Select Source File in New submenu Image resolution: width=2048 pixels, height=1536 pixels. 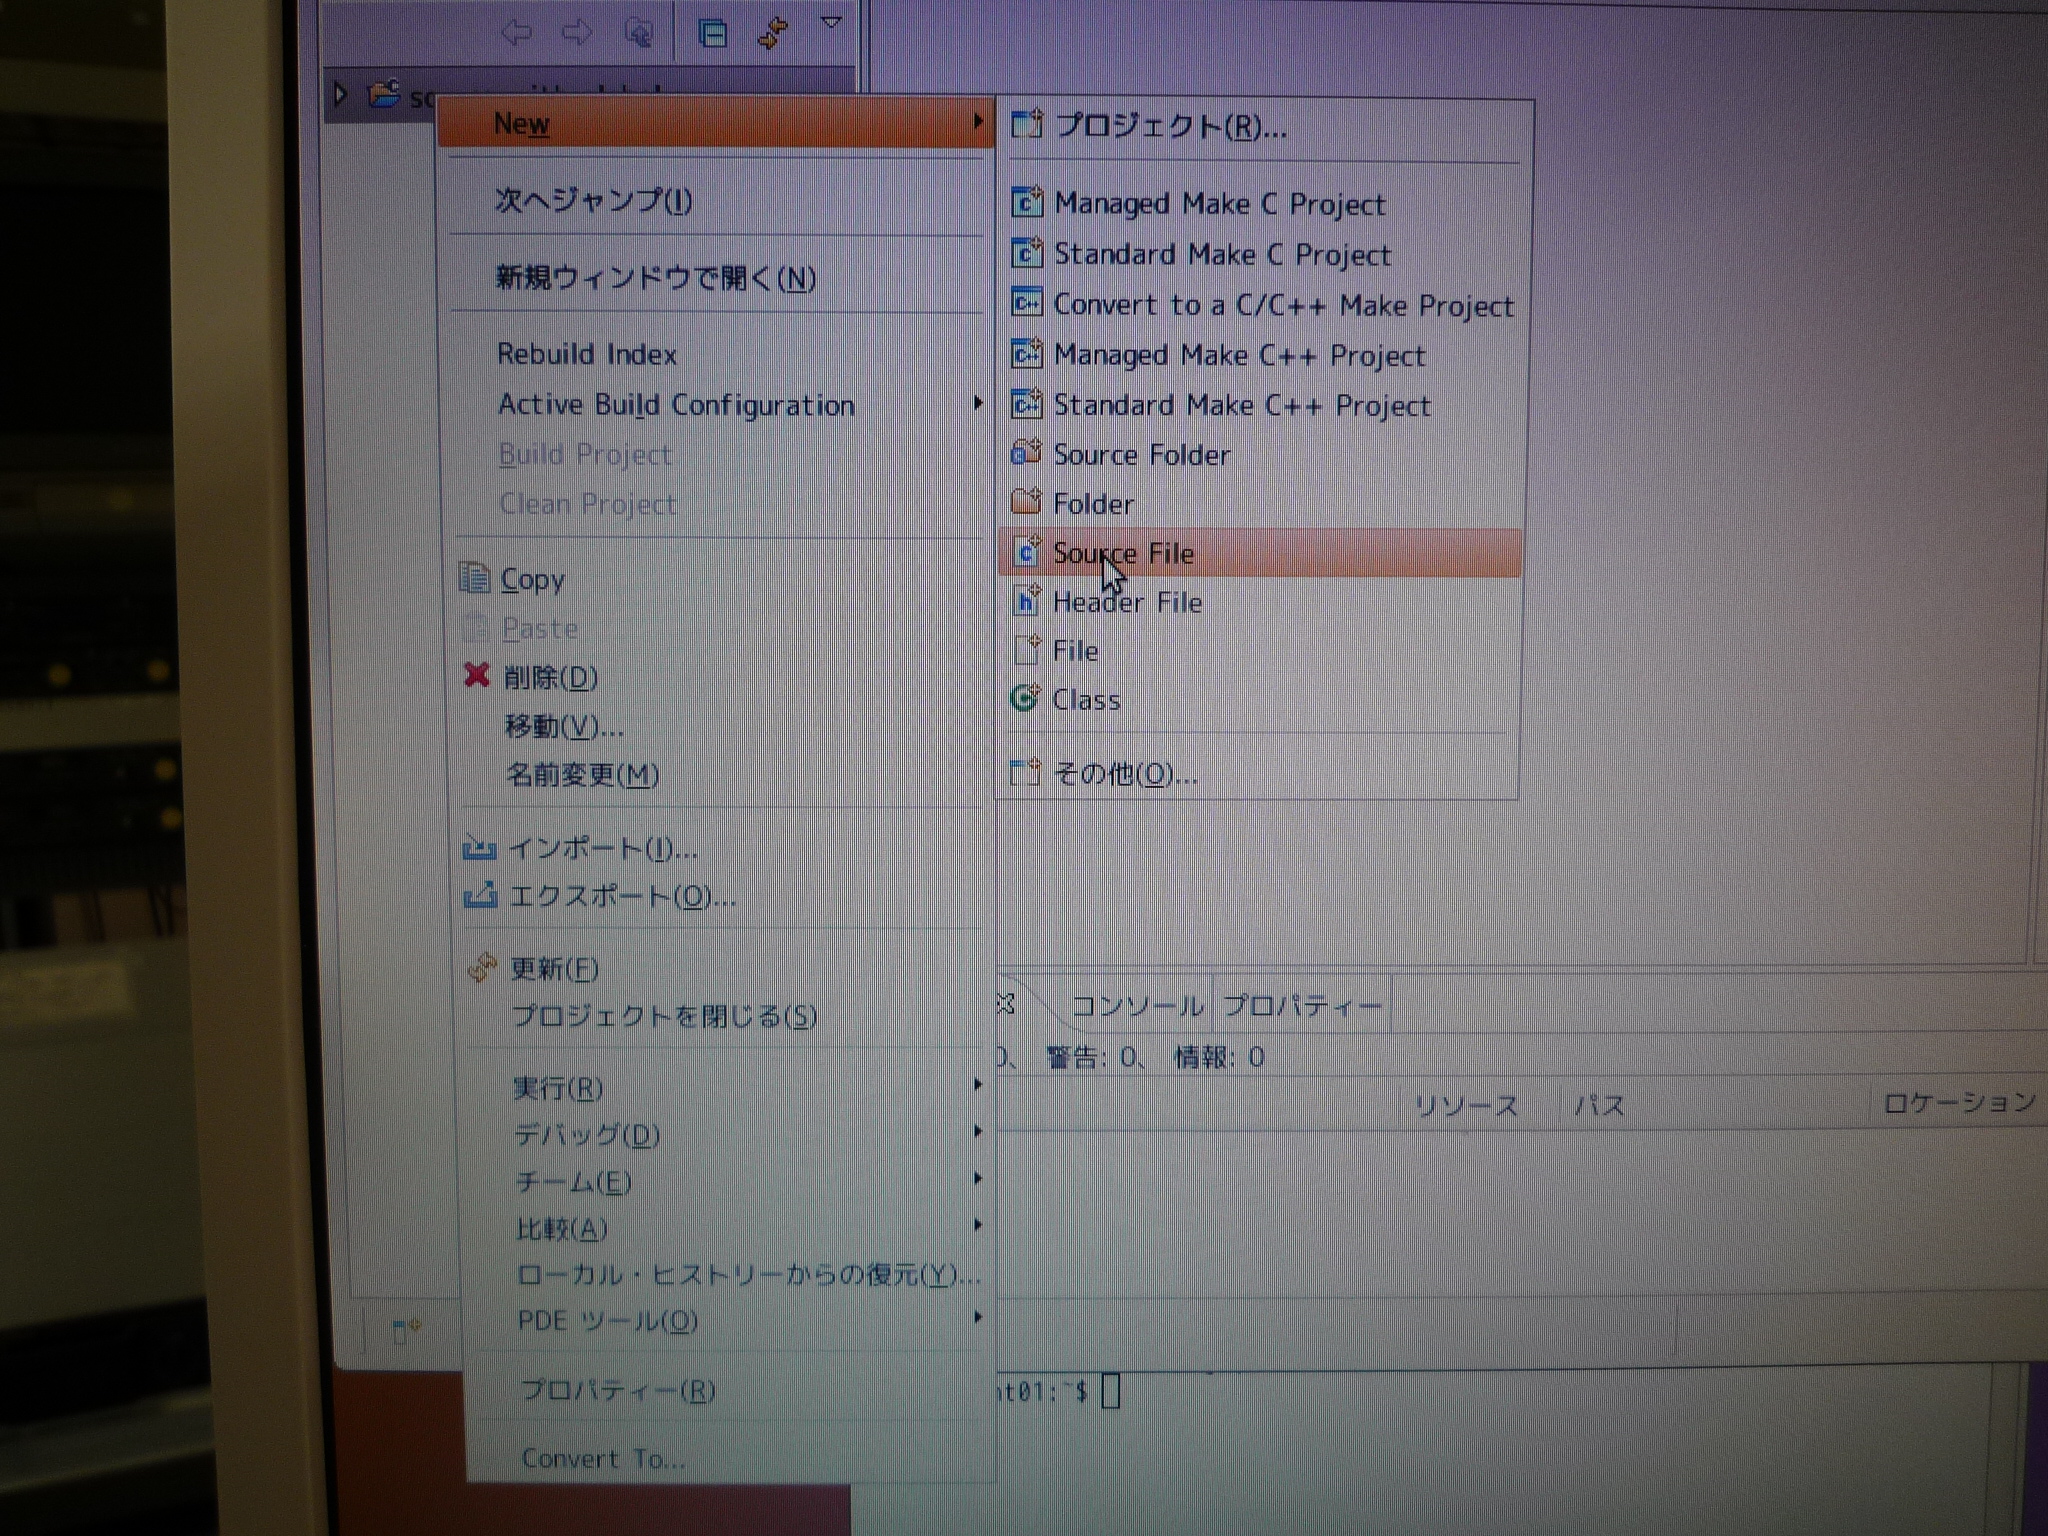(1122, 553)
